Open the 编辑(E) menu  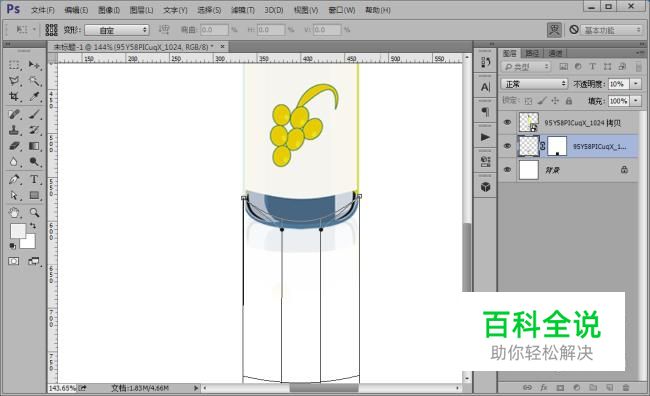click(76, 10)
